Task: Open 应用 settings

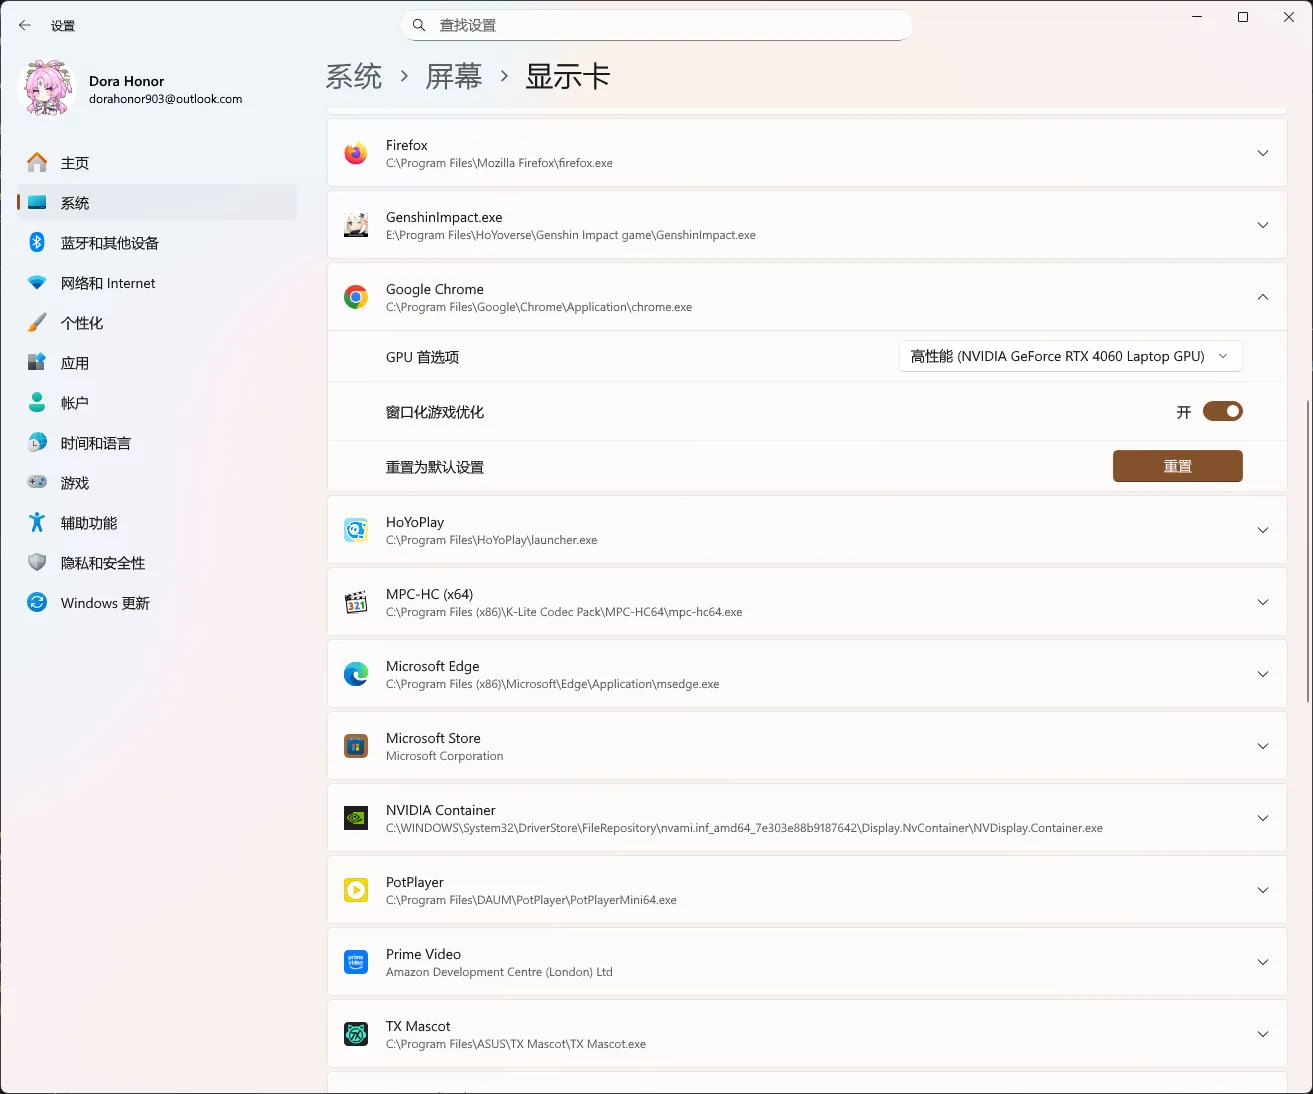Action: tap(157, 362)
